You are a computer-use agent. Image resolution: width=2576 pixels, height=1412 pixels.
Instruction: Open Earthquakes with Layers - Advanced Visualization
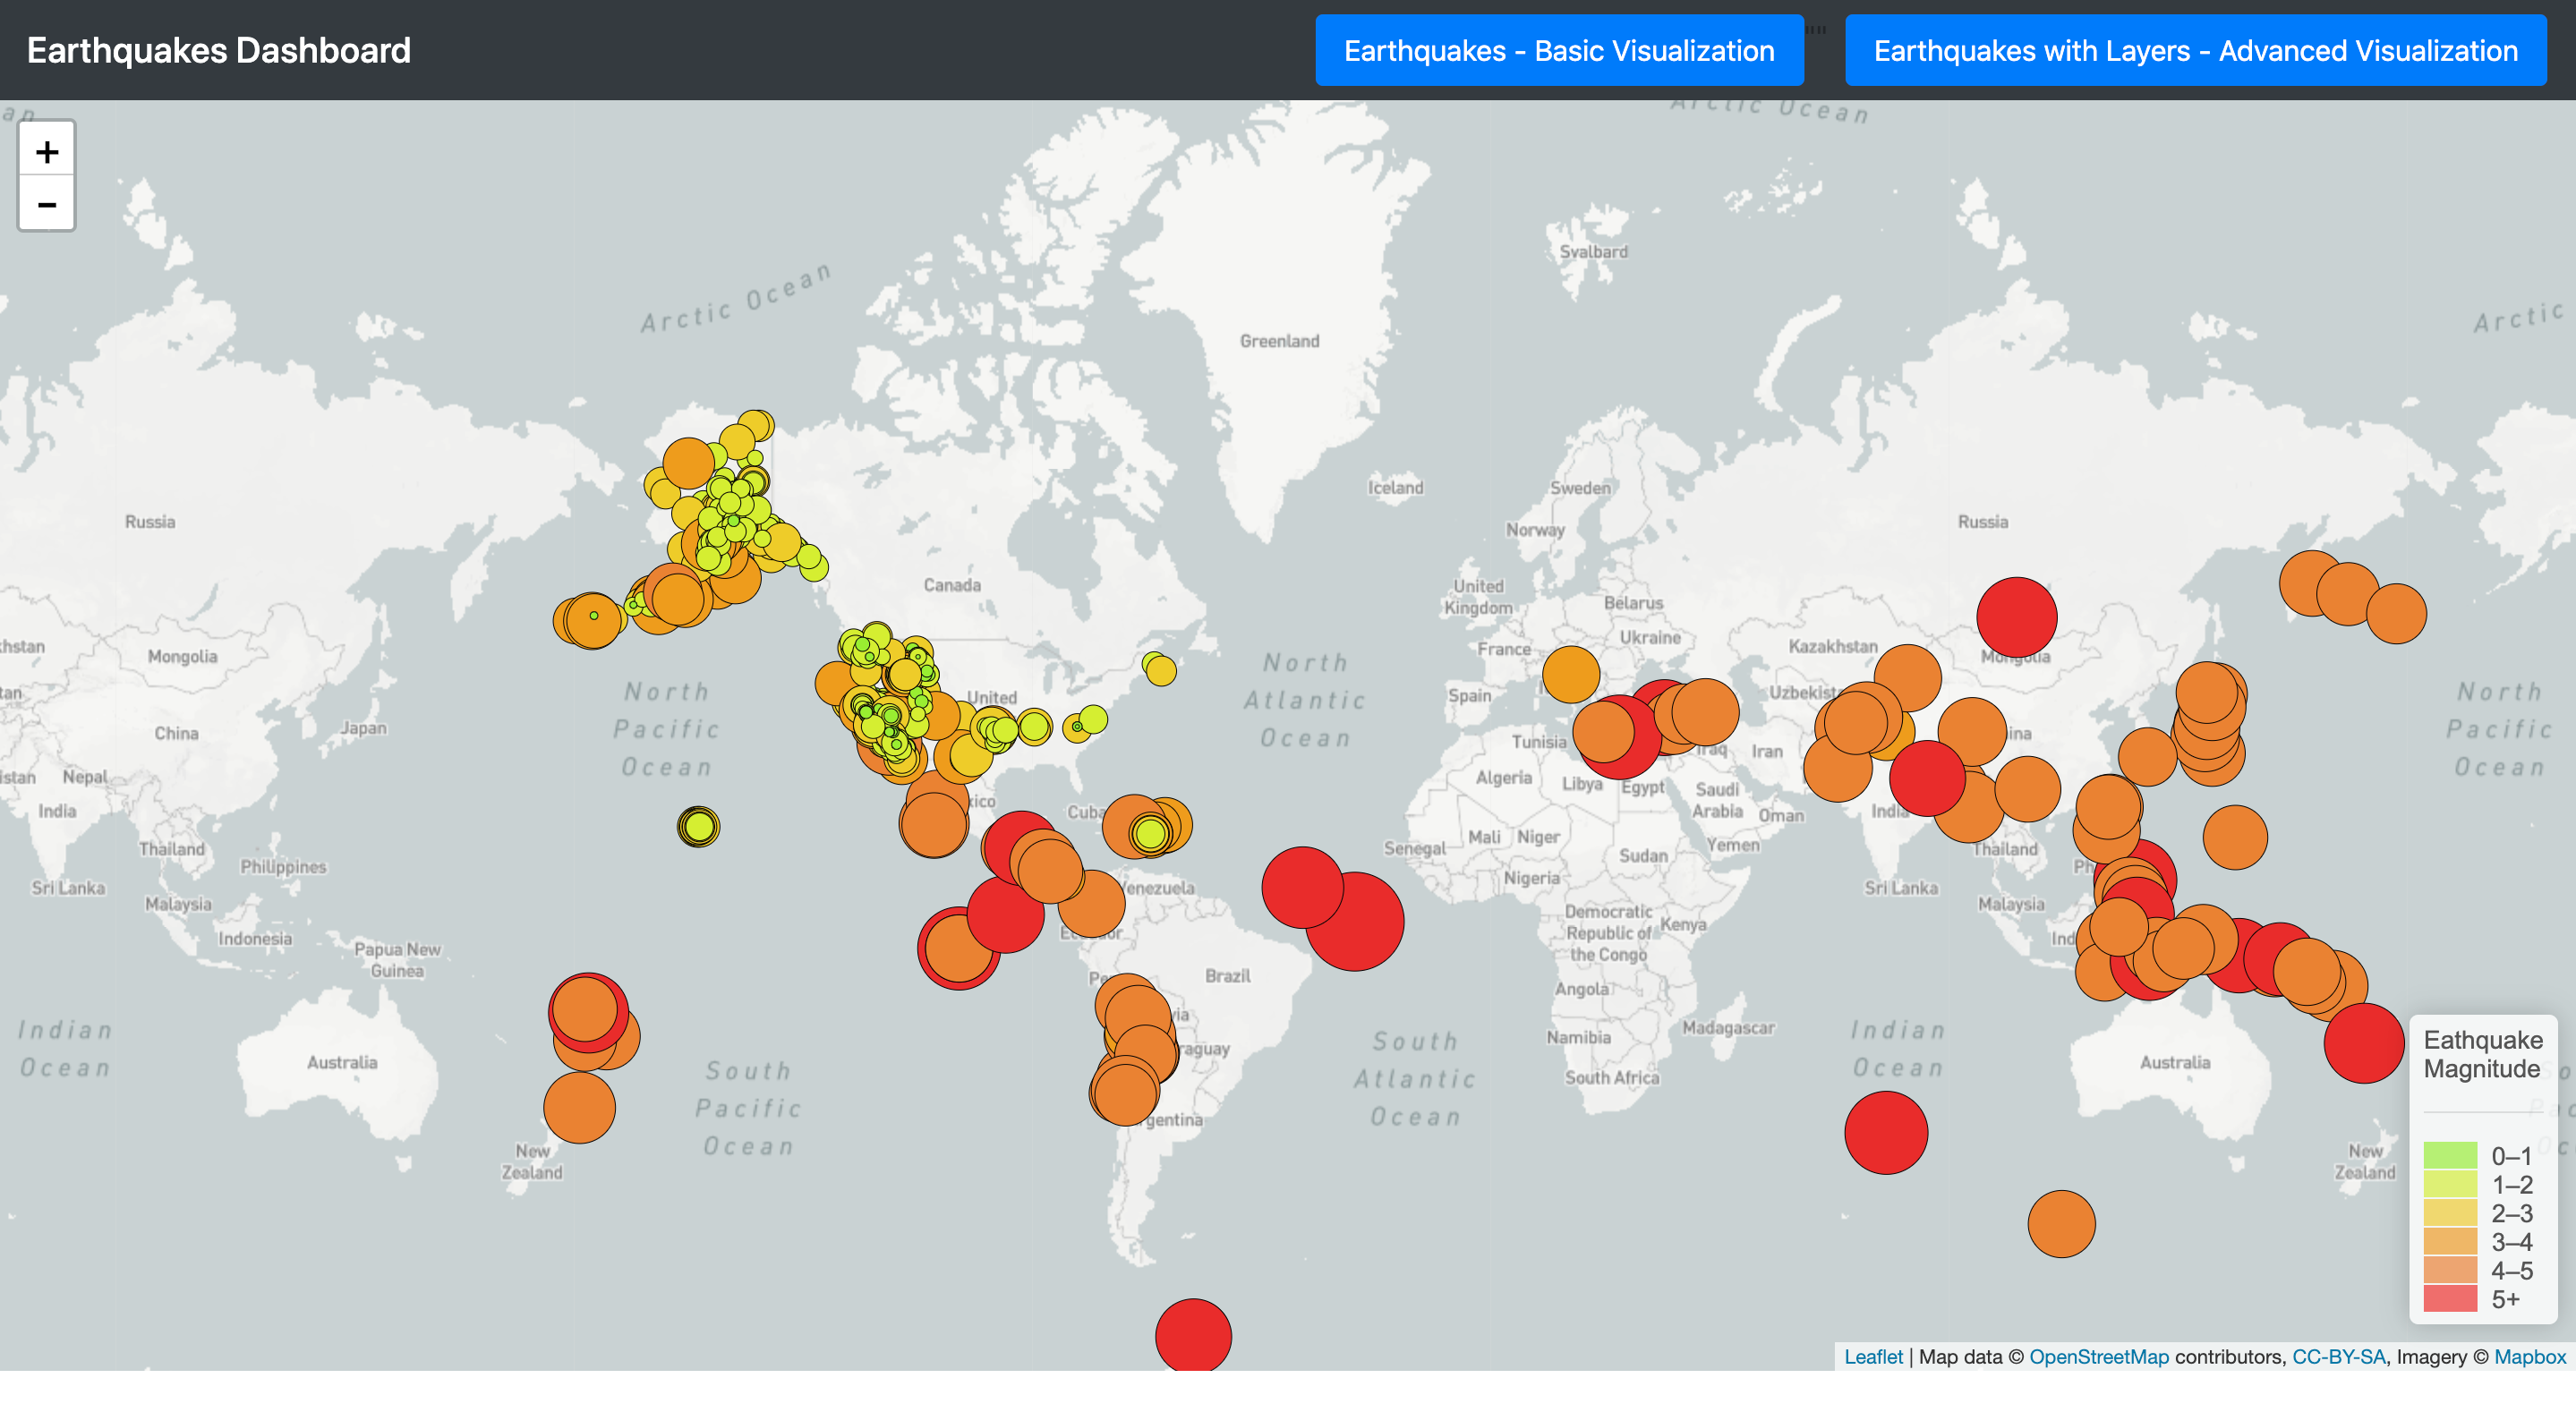point(2195,50)
